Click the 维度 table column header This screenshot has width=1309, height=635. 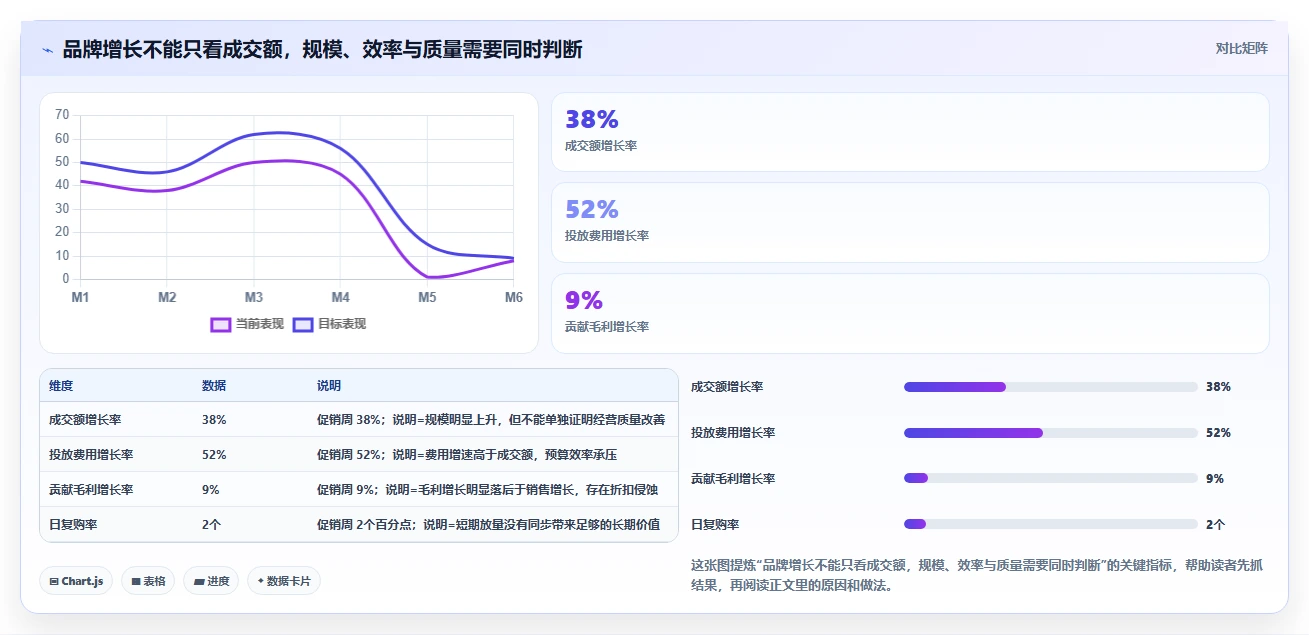point(61,386)
